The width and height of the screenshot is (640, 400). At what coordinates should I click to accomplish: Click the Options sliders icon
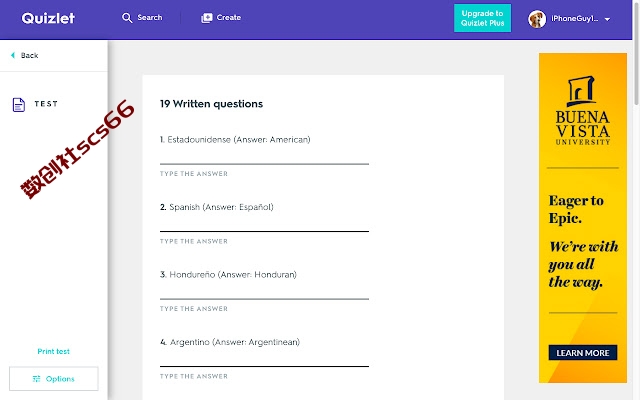pyautogui.click(x=37, y=379)
